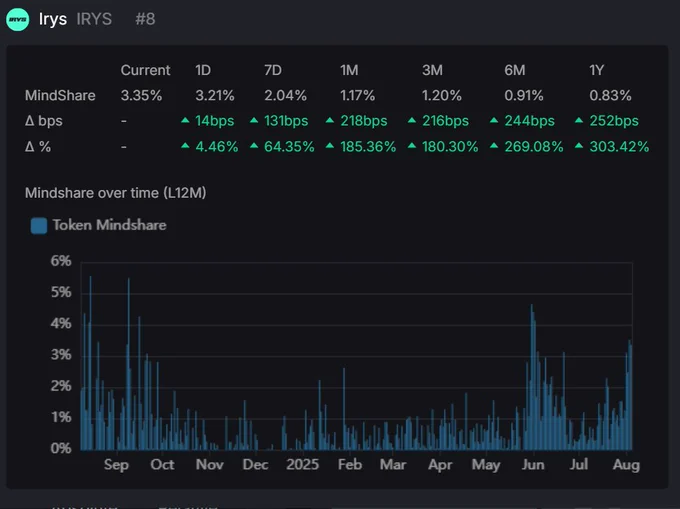Click the Oct x-axis label

162,465
